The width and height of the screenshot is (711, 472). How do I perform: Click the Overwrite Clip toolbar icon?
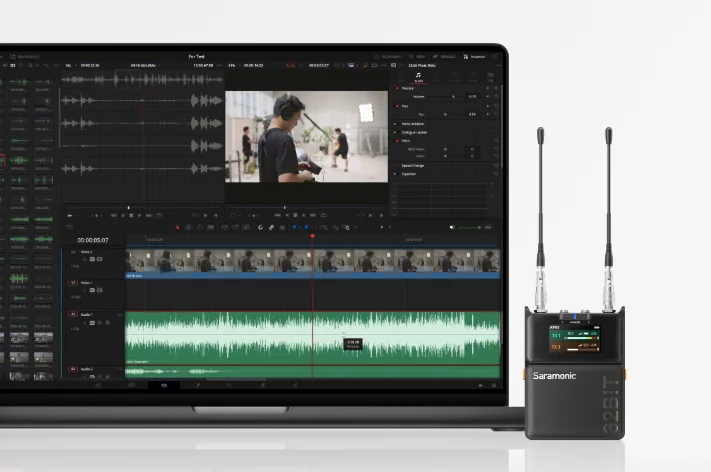point(235,227)
